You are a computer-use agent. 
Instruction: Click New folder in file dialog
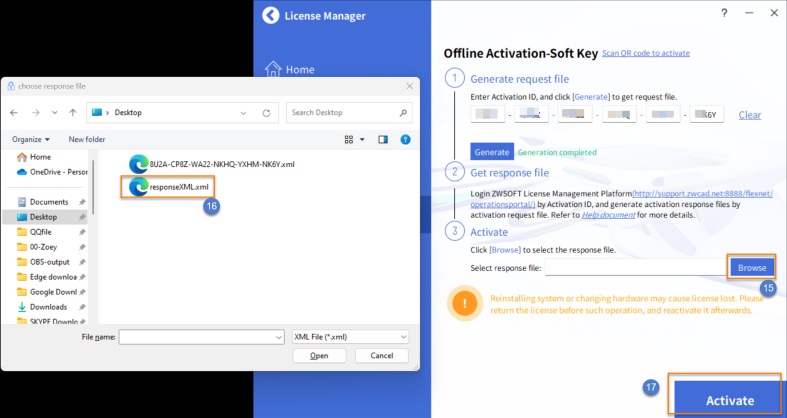tap(87, 140)
